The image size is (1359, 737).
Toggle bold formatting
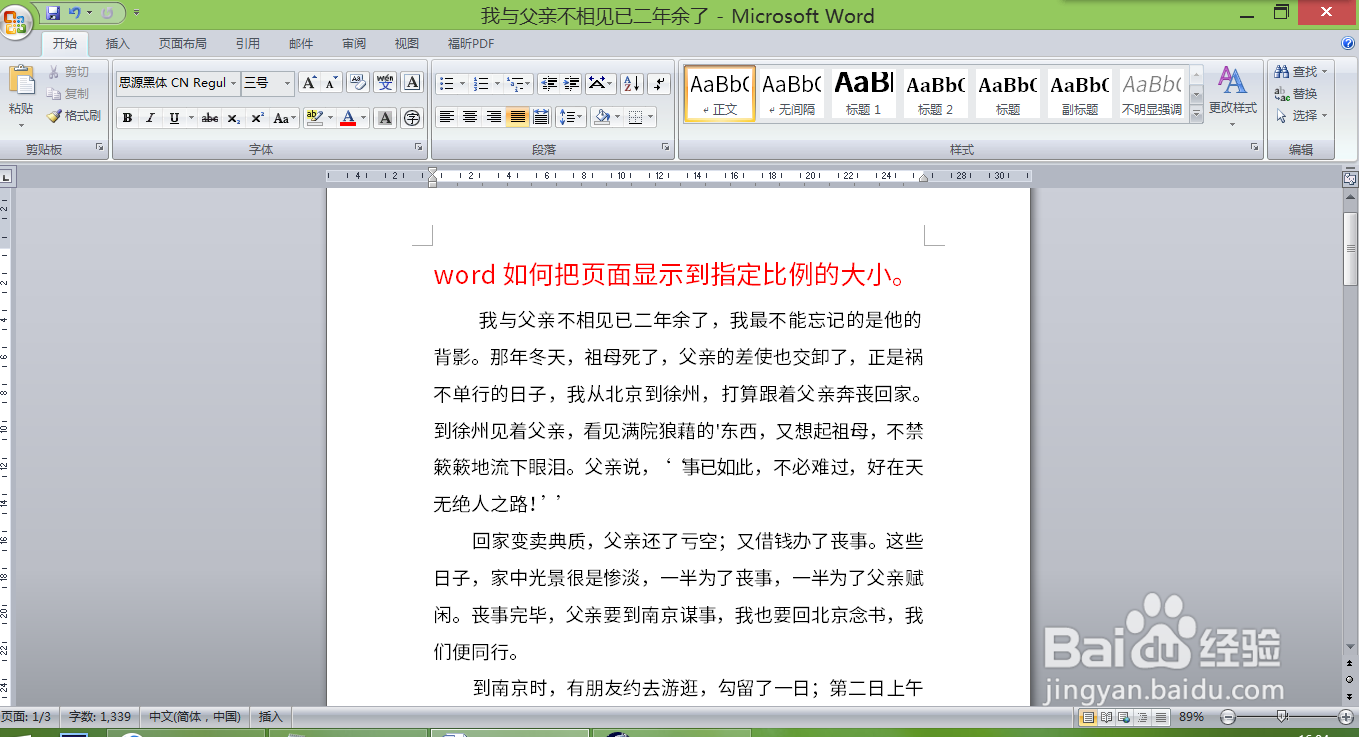pos(129,118)
